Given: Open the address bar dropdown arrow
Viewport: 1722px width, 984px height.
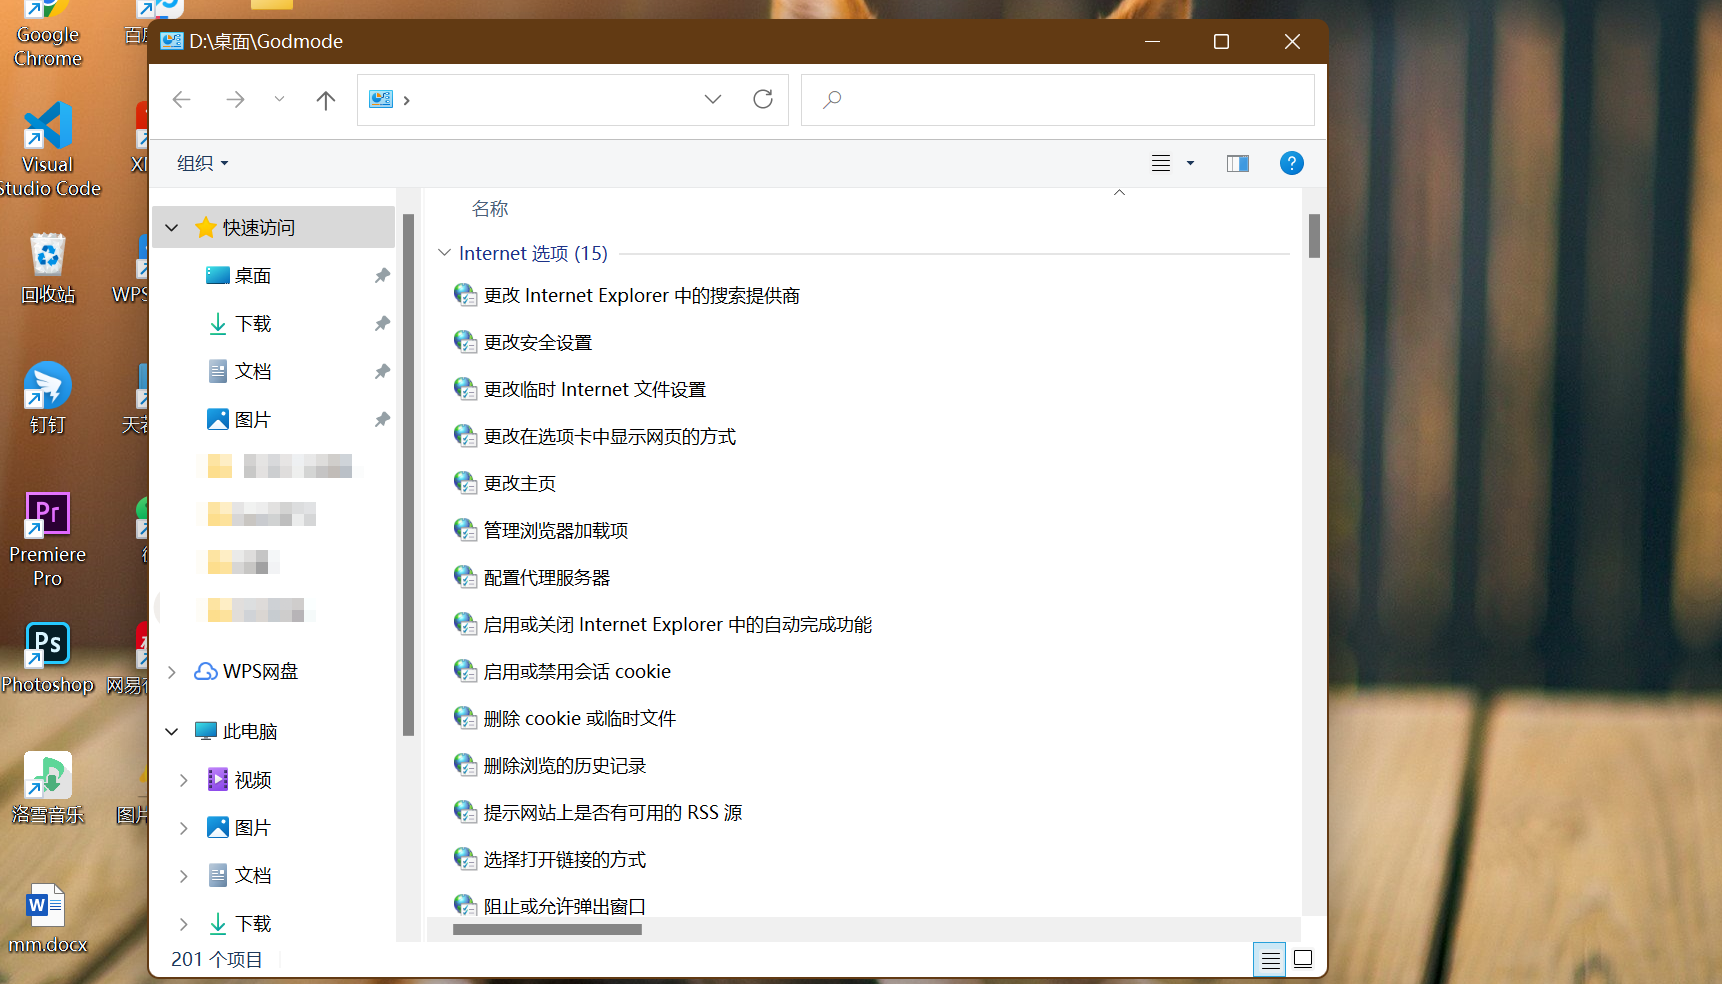Looking at the screenshot, I should pos(712,99).
